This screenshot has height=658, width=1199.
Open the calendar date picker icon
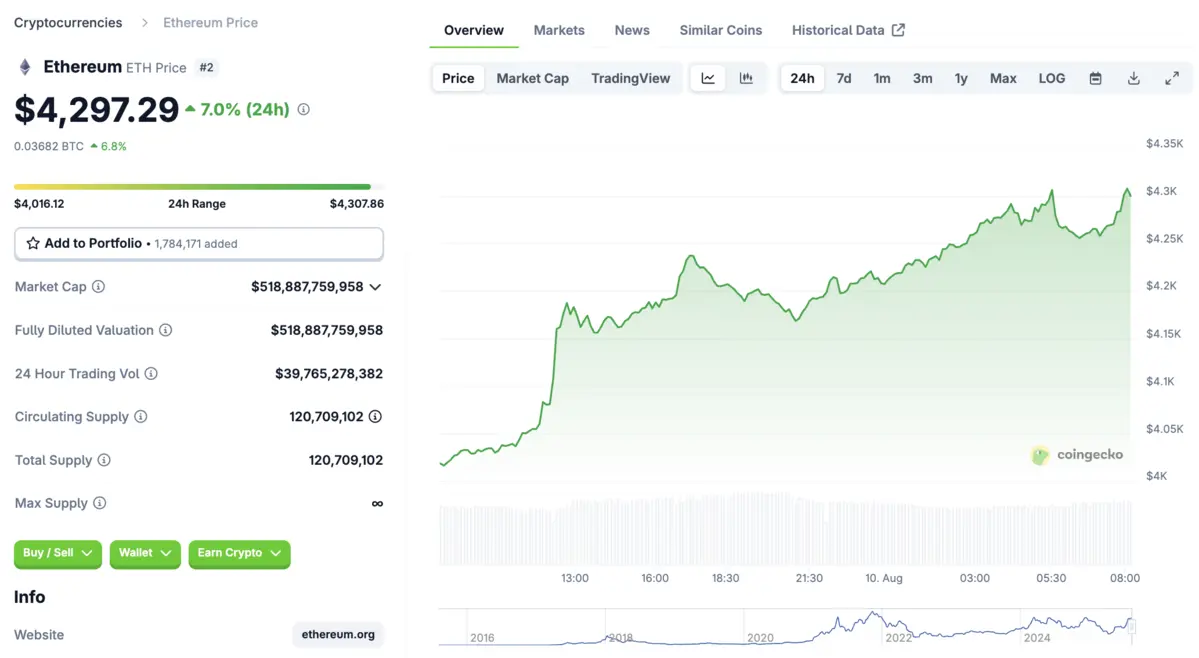tap(1095, 78)
